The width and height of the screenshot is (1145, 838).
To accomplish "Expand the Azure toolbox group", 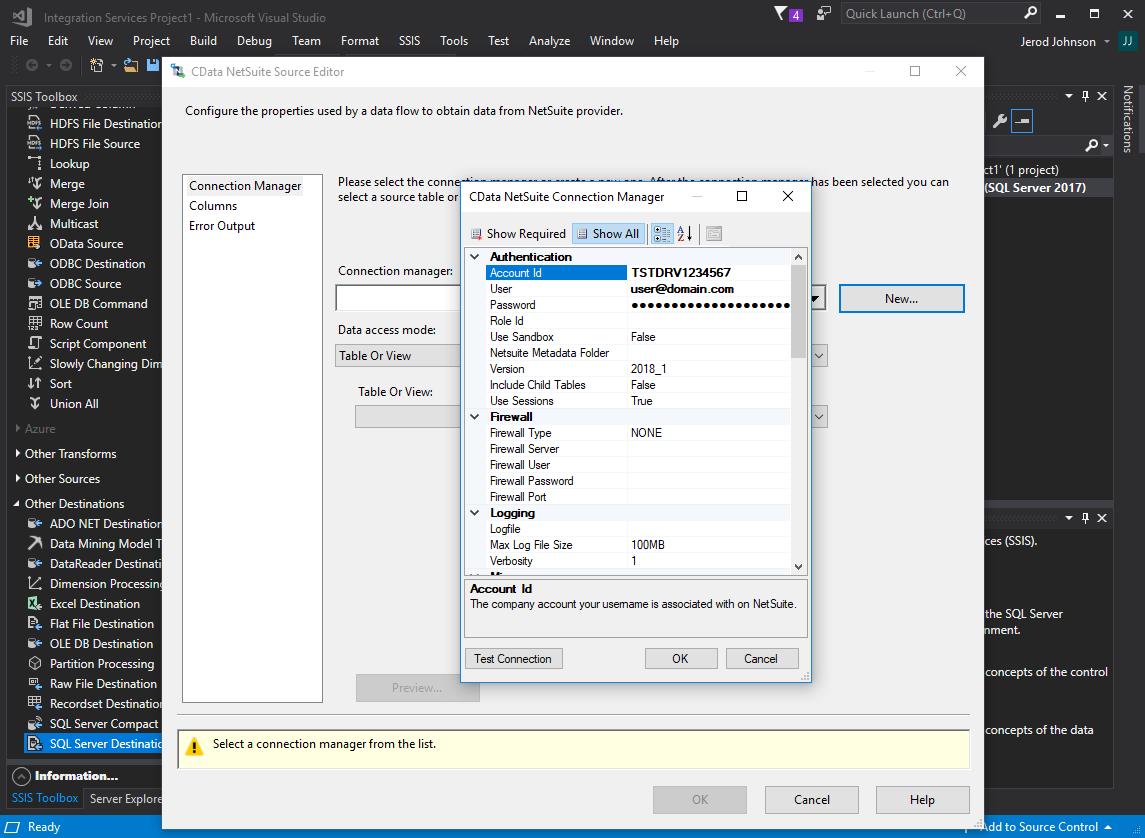I will 18,428.
